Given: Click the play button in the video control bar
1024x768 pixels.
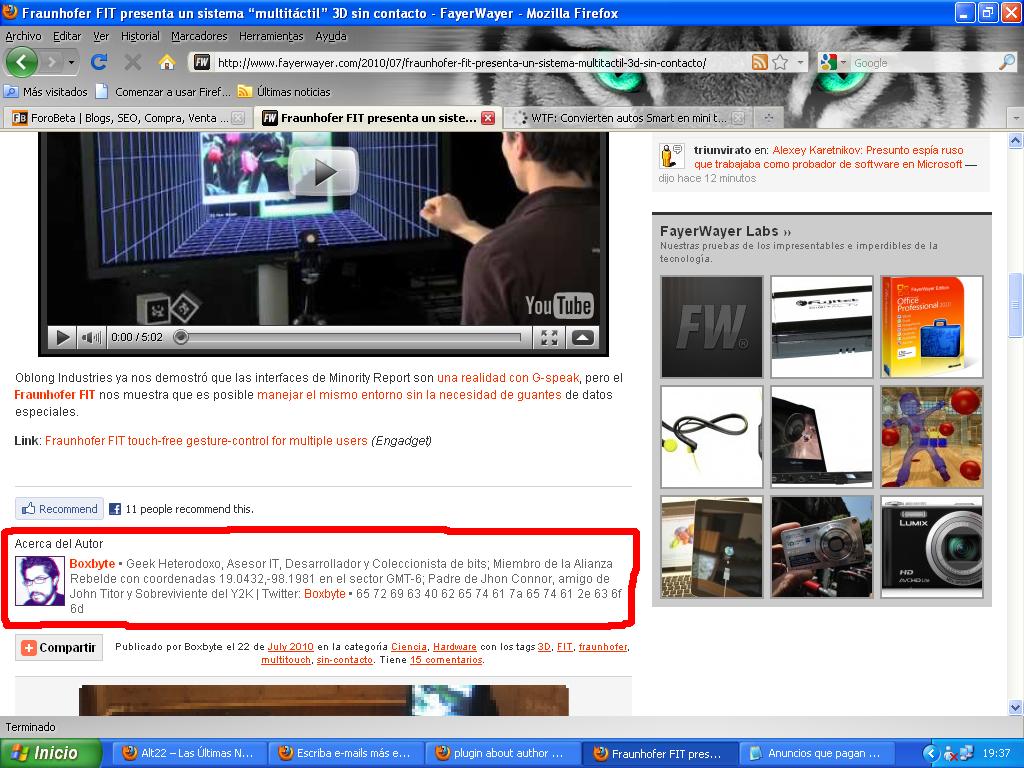Looking at the screenshot, I should coord(63,337).
